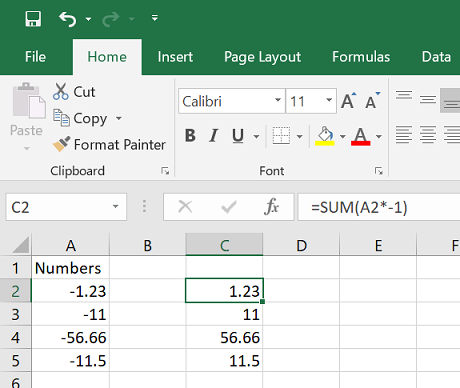Click the fill handle on cell C2
This screenshot has width=460, height=388.
point(263,301)
